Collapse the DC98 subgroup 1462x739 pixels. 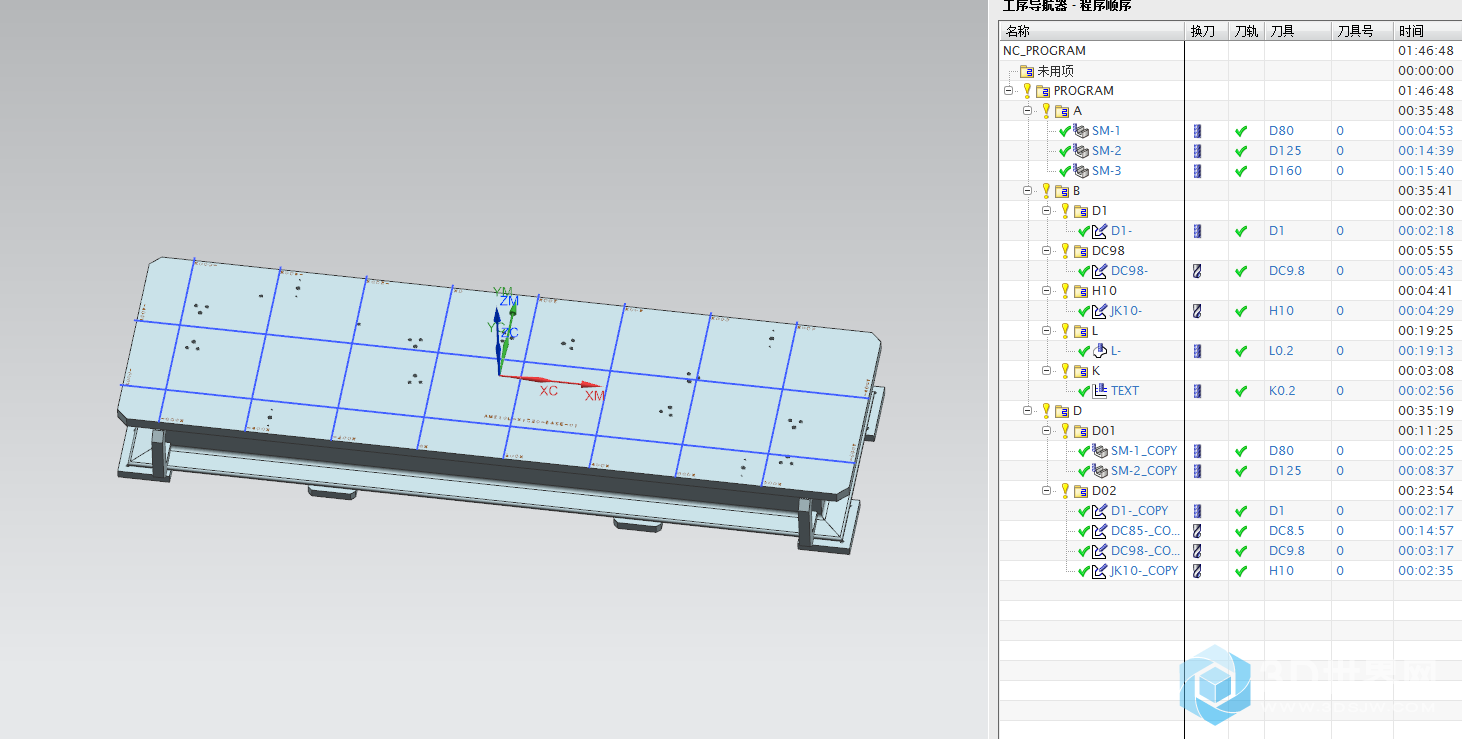[x=1047, y=251]
